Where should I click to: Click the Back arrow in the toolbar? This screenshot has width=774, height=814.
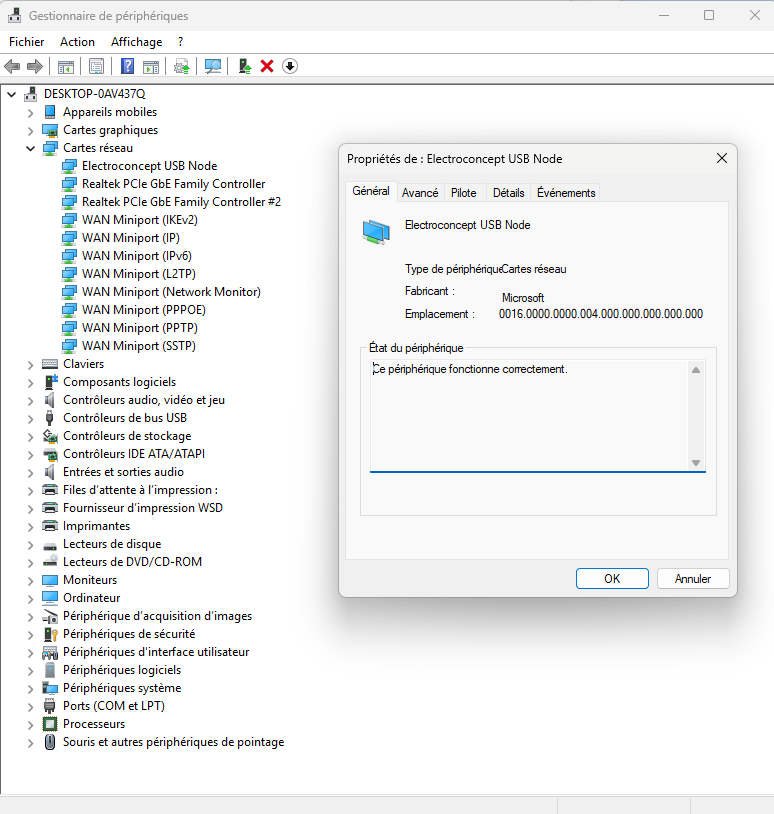[12, 66]
